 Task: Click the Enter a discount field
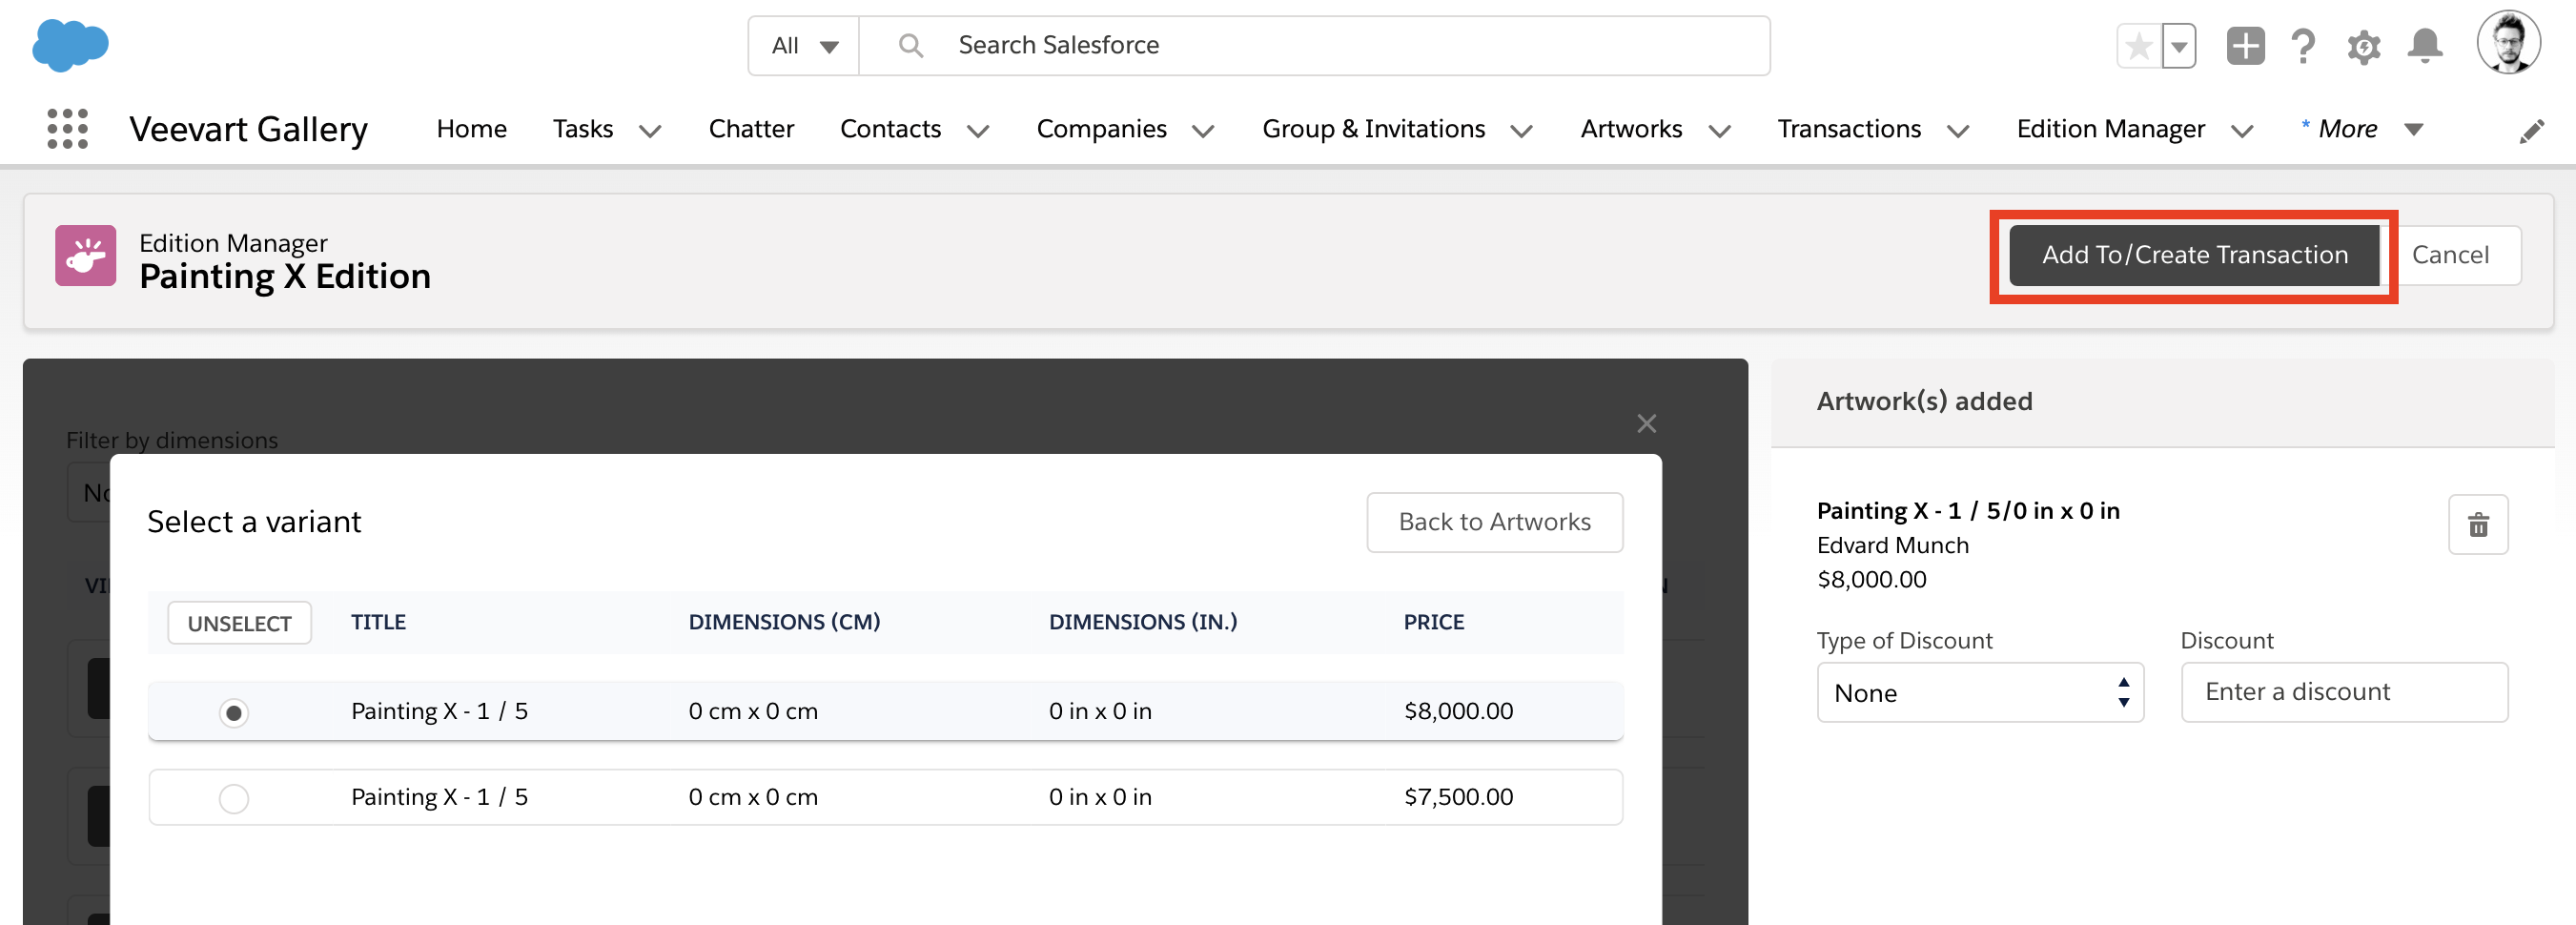coord(2343,691)
